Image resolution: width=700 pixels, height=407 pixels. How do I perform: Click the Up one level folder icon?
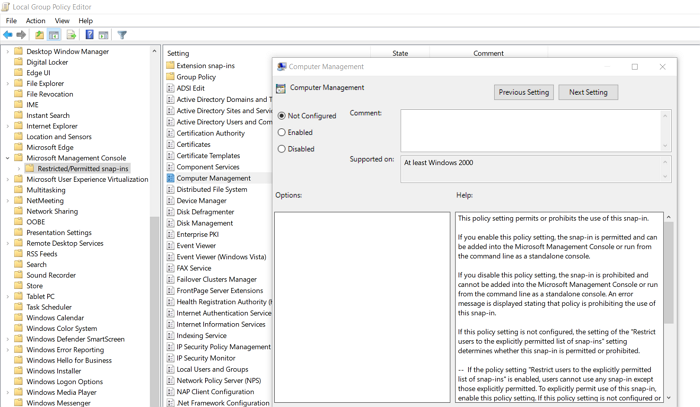pyautogui.click(x=39, y=35)
